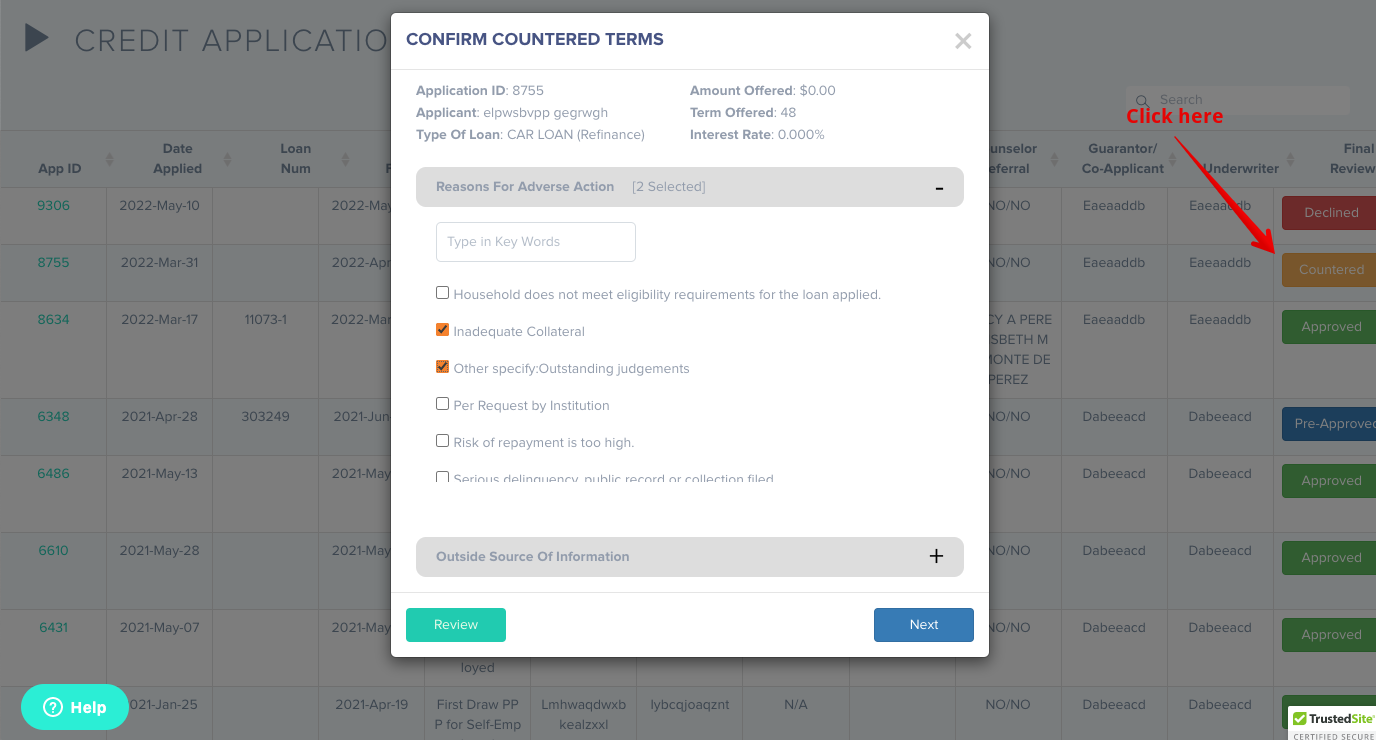This screenshot has height=740, width=1376.
Task: Check Household does not meet eligibility requirements
Action: click(x=442, y=293)
